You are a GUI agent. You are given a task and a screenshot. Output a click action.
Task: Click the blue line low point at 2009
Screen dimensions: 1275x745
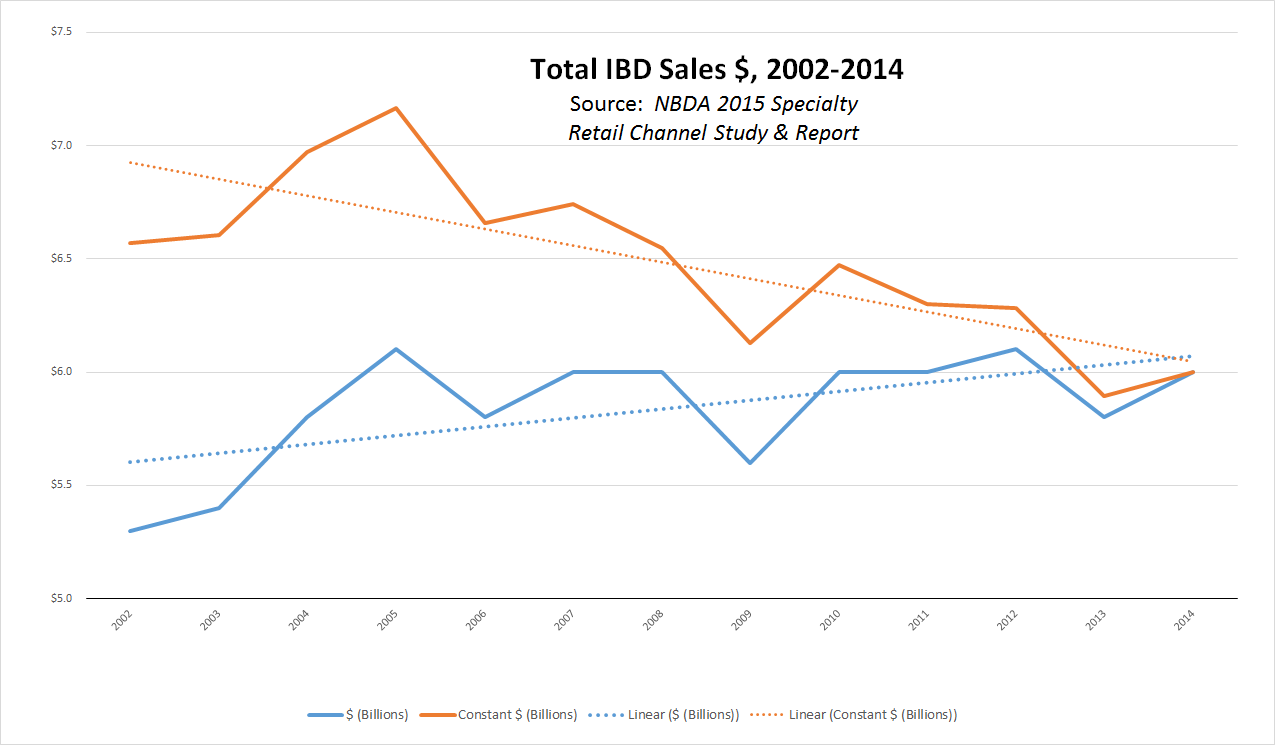(750, 462)
